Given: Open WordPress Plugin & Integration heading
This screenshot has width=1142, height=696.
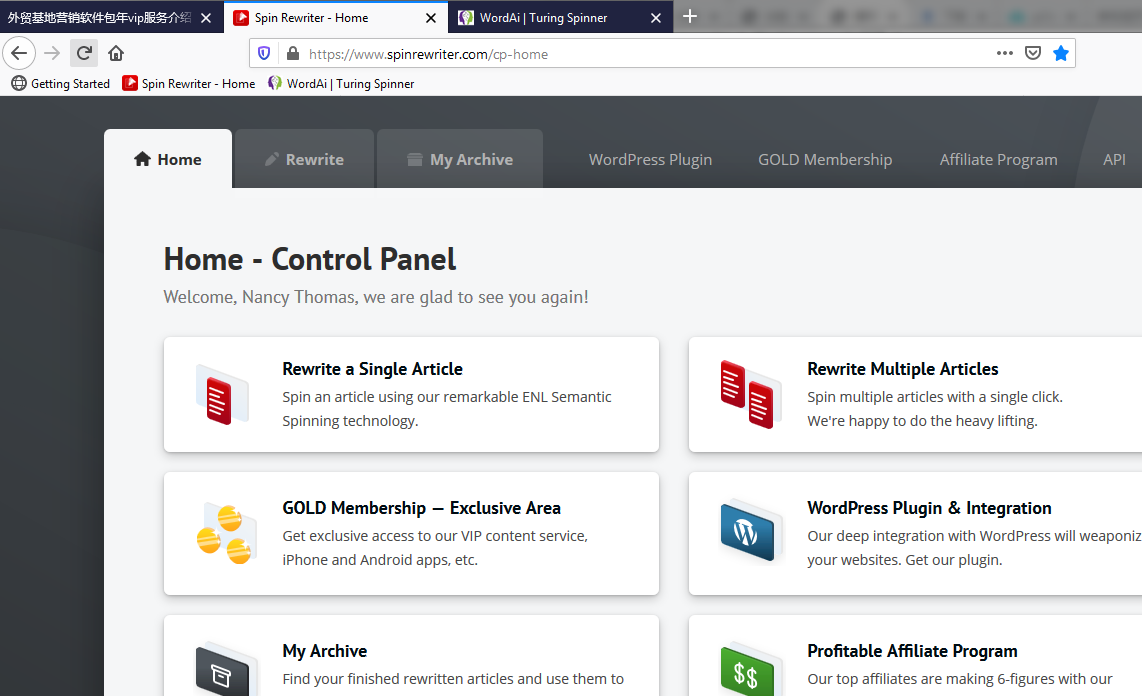Looking at the screenshot, I should pos(929,508).
